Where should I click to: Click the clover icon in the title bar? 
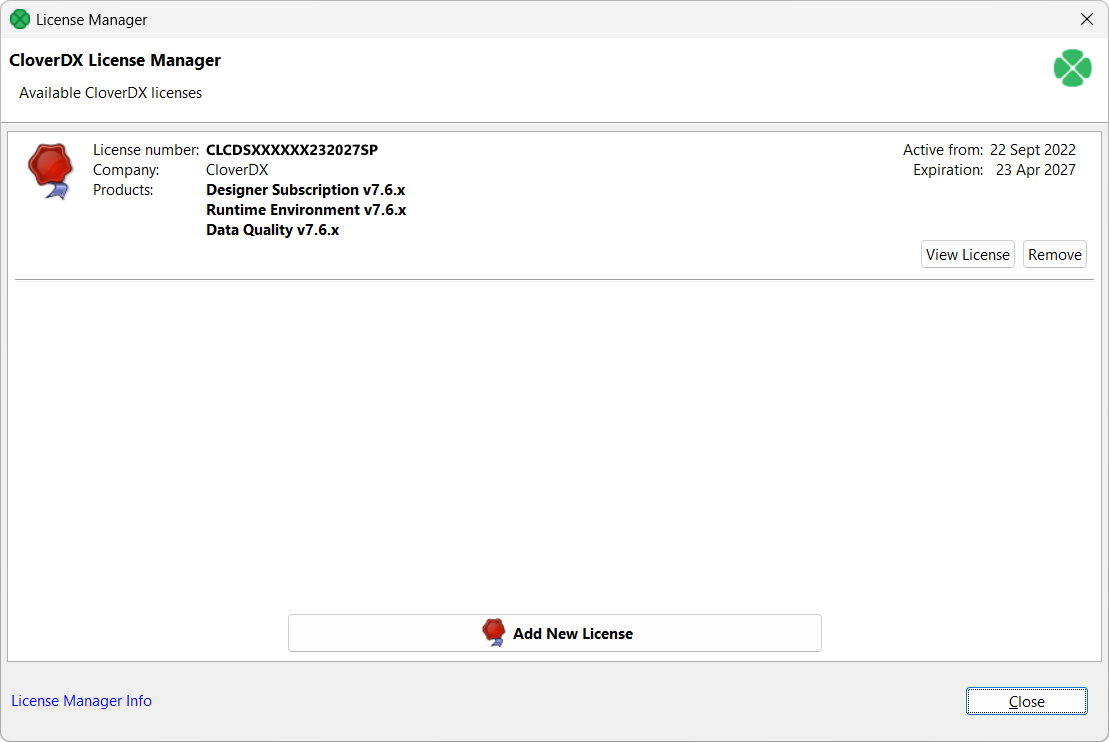point(20,20)
